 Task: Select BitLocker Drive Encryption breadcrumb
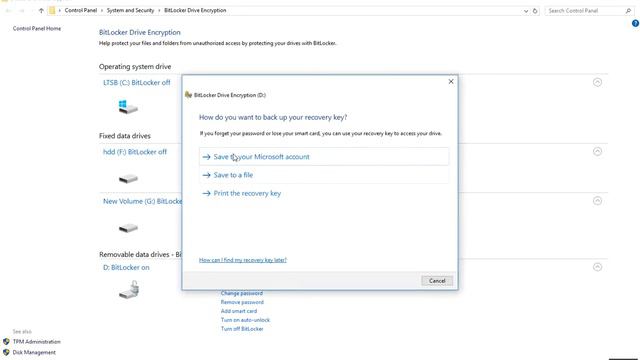(195, 11)
